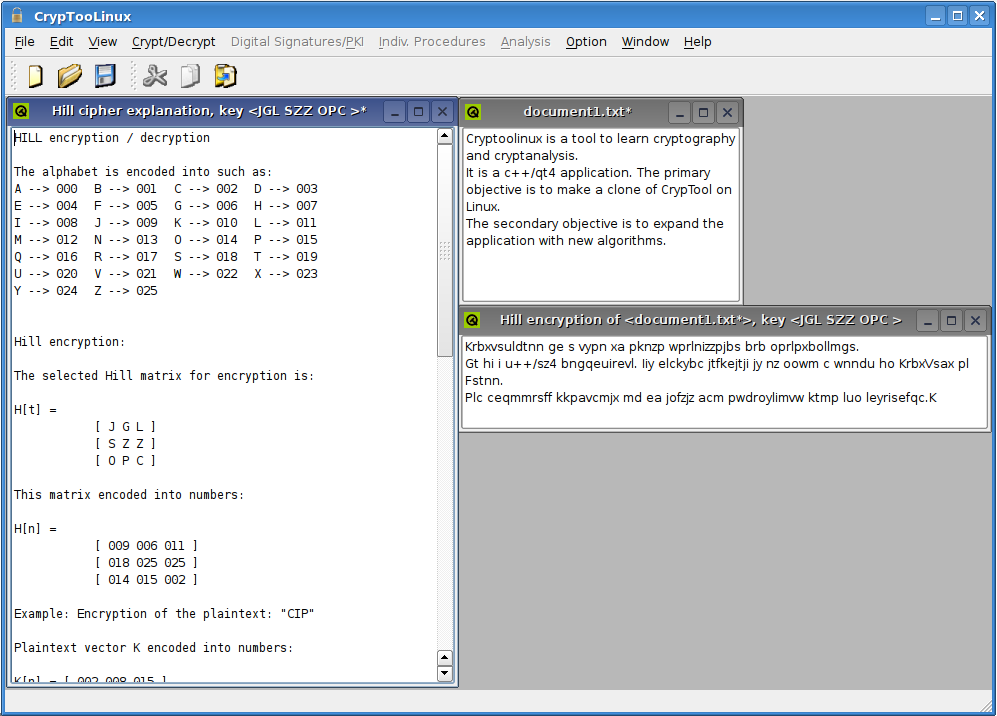Open a file with the folder icon

(69, 76)
